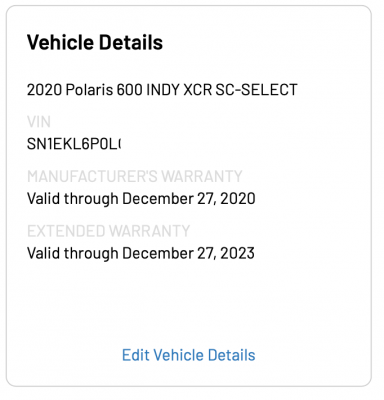Click the word Details in the heading
This screenshot has width=384, height=400.
(131, 42)
